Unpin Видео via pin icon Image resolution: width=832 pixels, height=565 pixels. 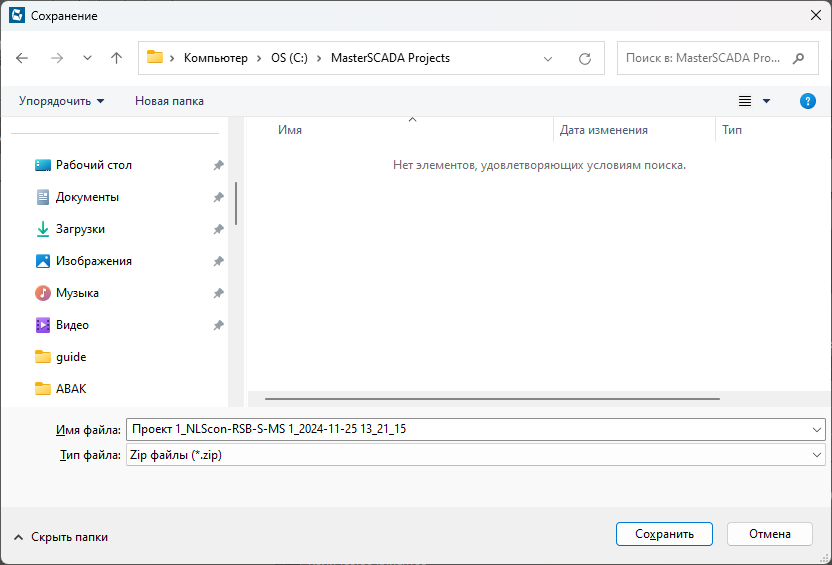218,325
